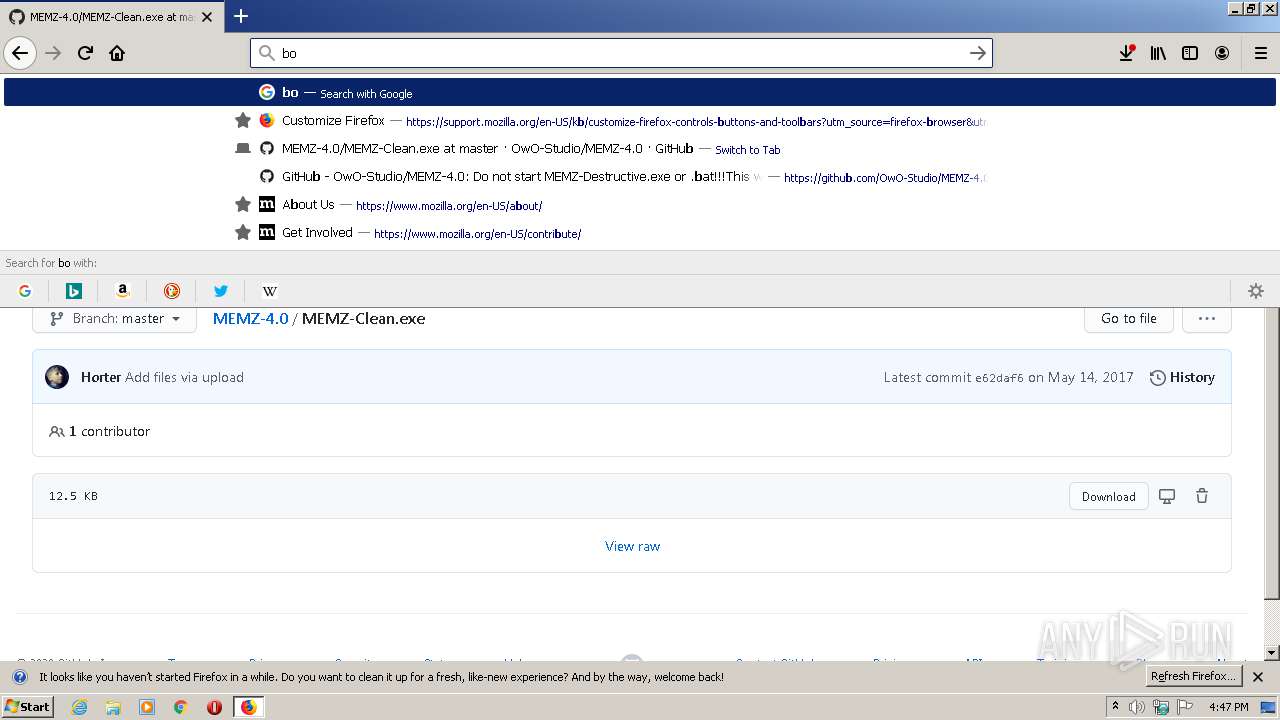Click the Go to file button
This screenshot has width=1280, height=720.
(1129, 318)
